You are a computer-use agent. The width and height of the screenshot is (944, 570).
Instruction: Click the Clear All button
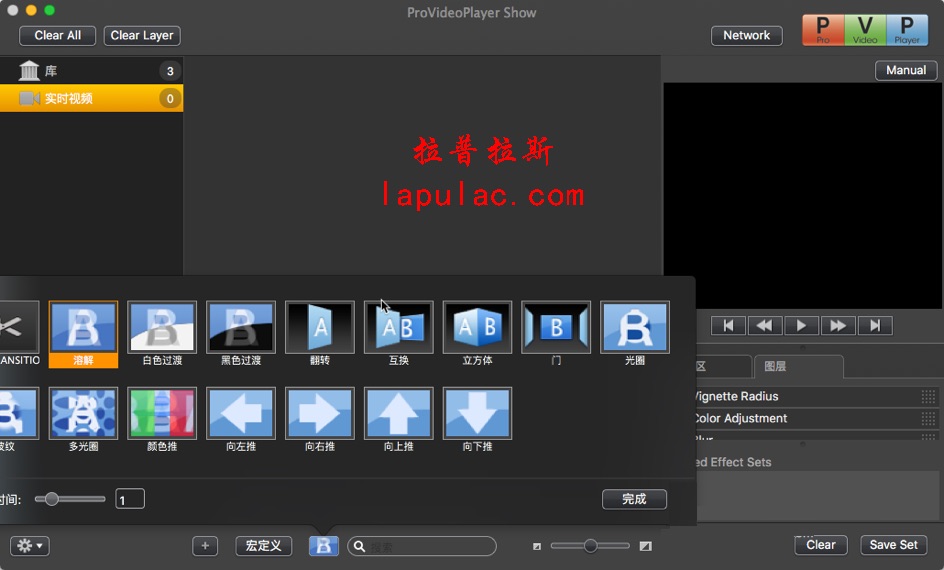click(x=58, y=35)
